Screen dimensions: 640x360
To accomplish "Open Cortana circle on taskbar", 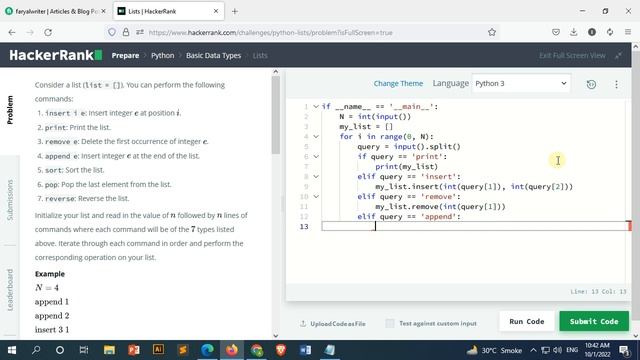I will pos(60,350).
